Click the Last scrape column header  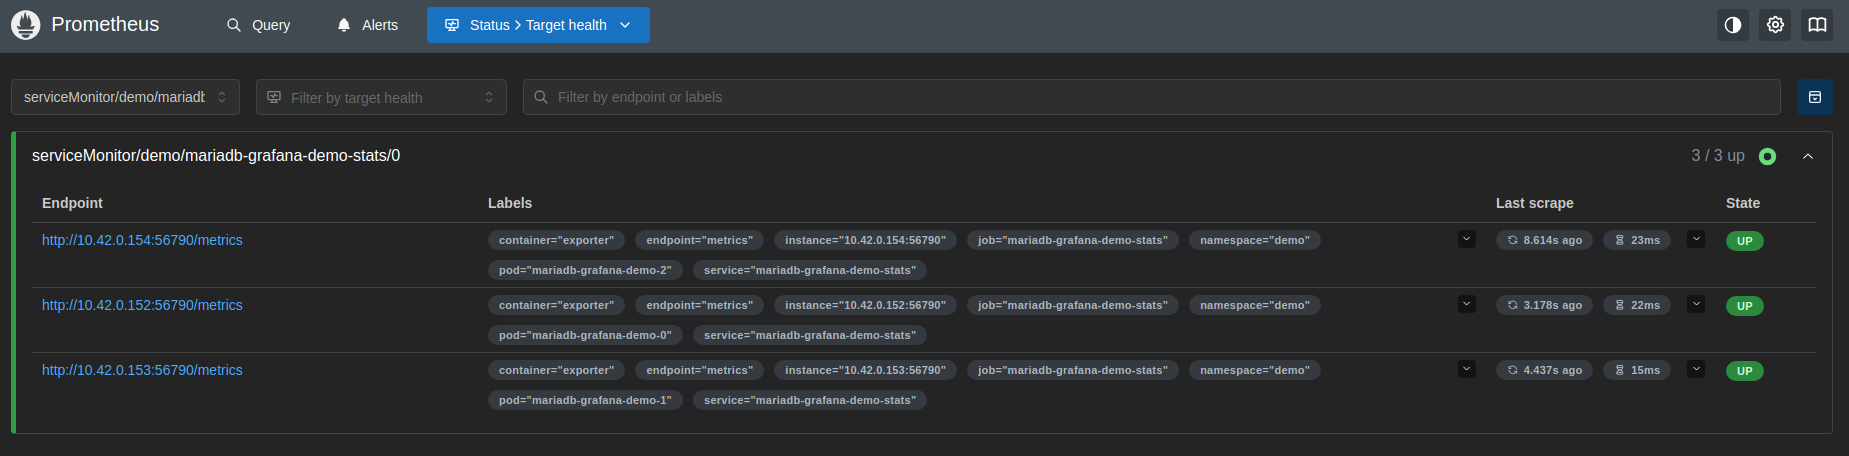1534,203
